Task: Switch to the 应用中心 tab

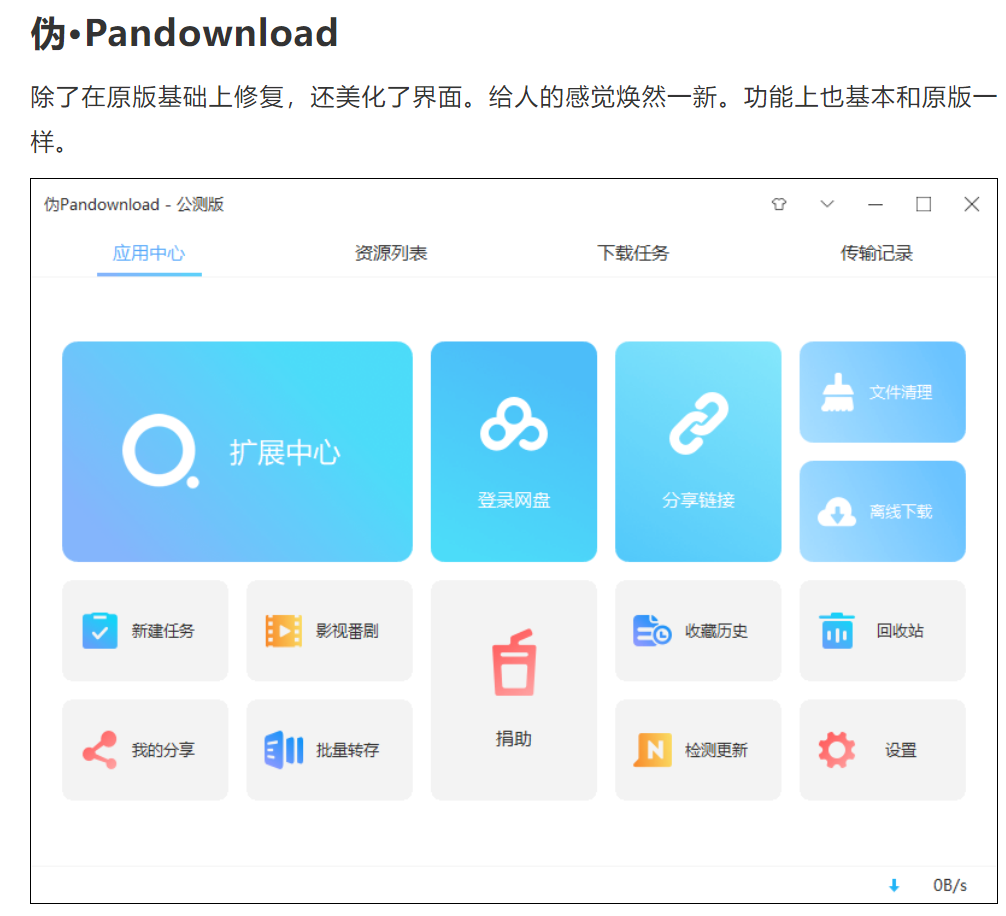Action: 149,253
